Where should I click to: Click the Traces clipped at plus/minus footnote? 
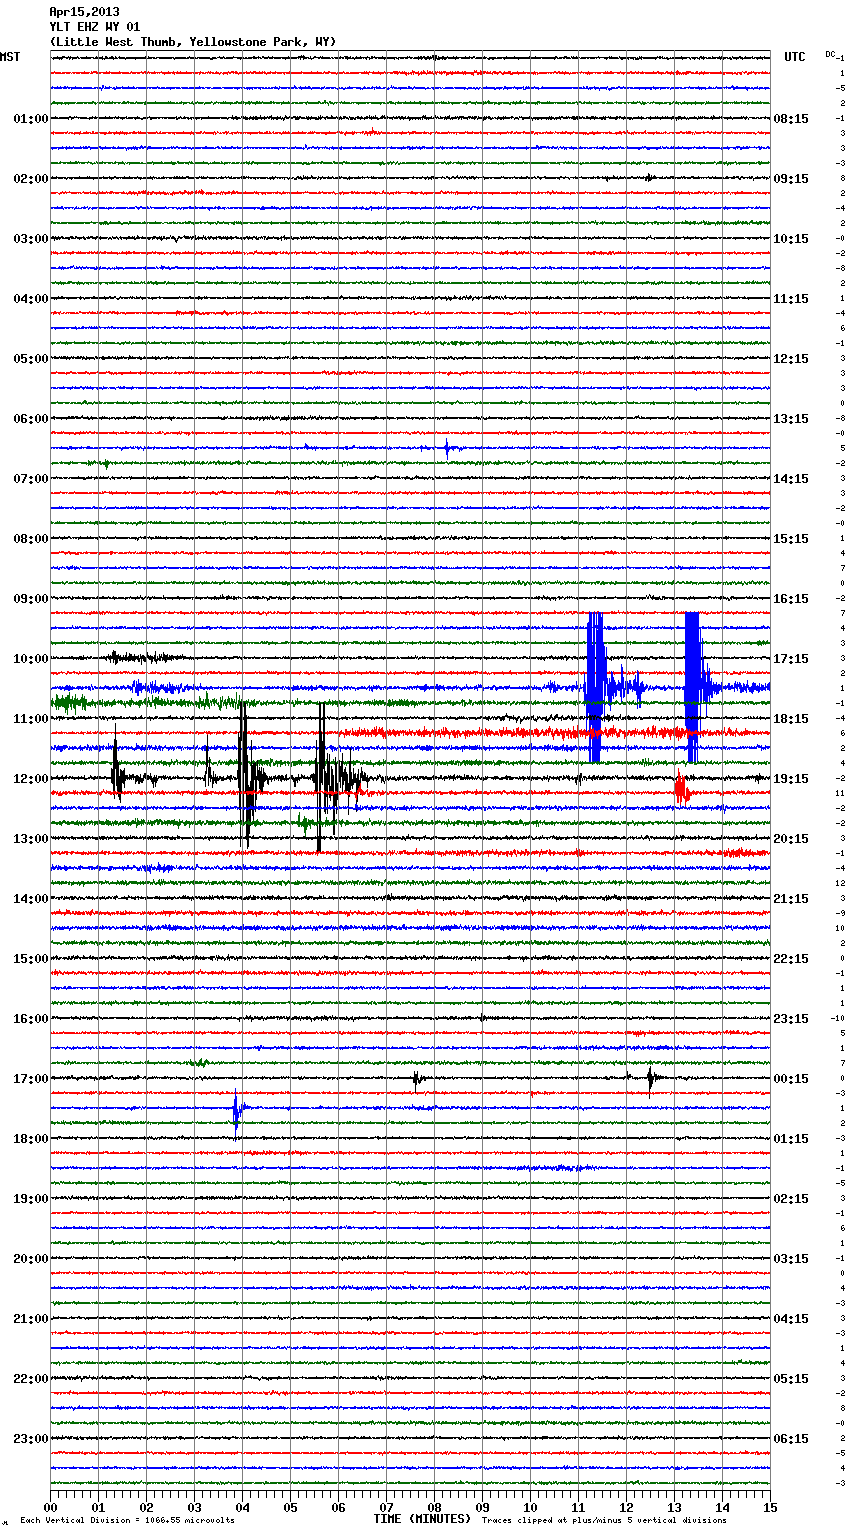tap(604, 1520)
